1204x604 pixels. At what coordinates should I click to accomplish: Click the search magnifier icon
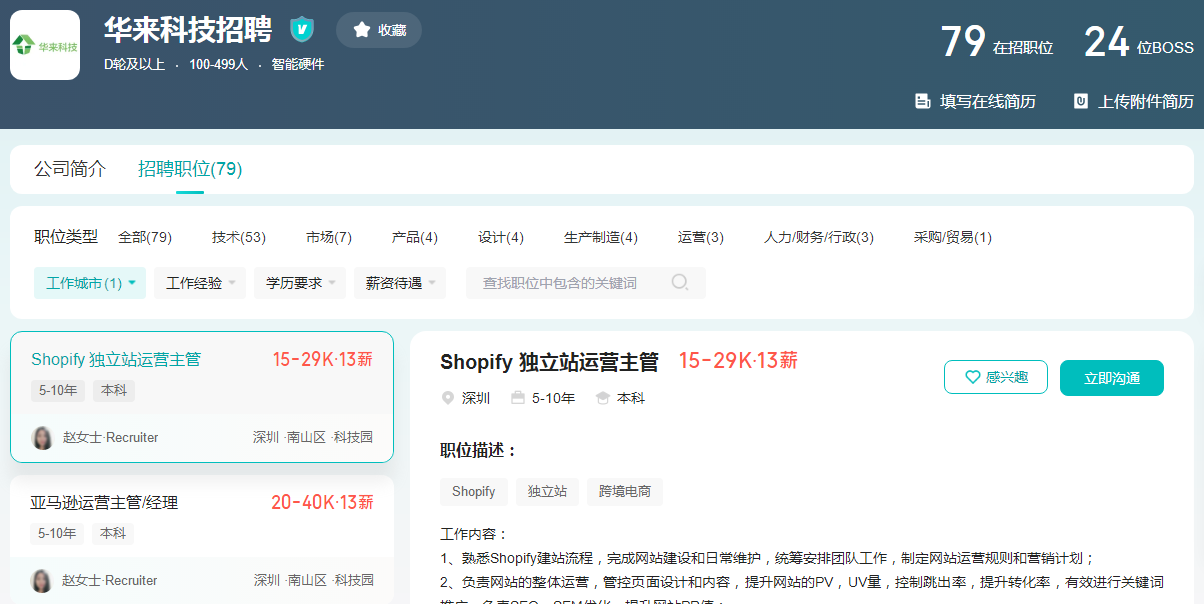[x=680, y=283]
